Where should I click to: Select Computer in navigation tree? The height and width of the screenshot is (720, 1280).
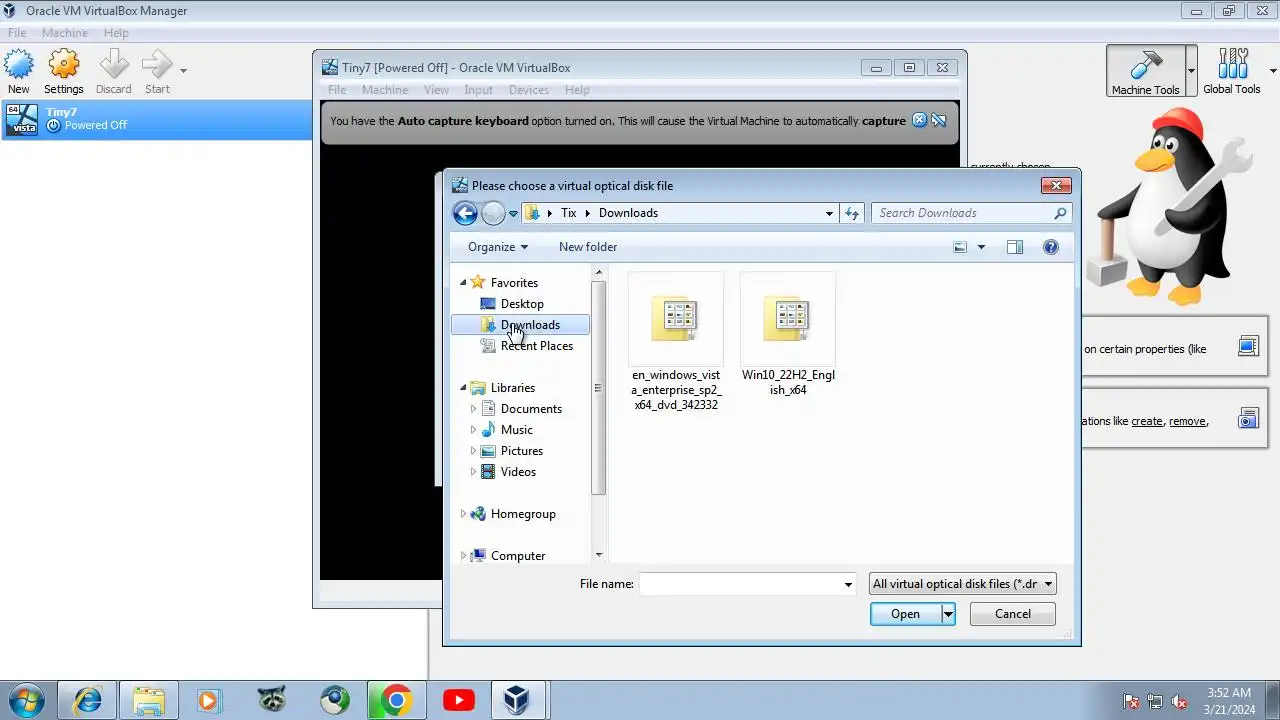tap(518, 556)
